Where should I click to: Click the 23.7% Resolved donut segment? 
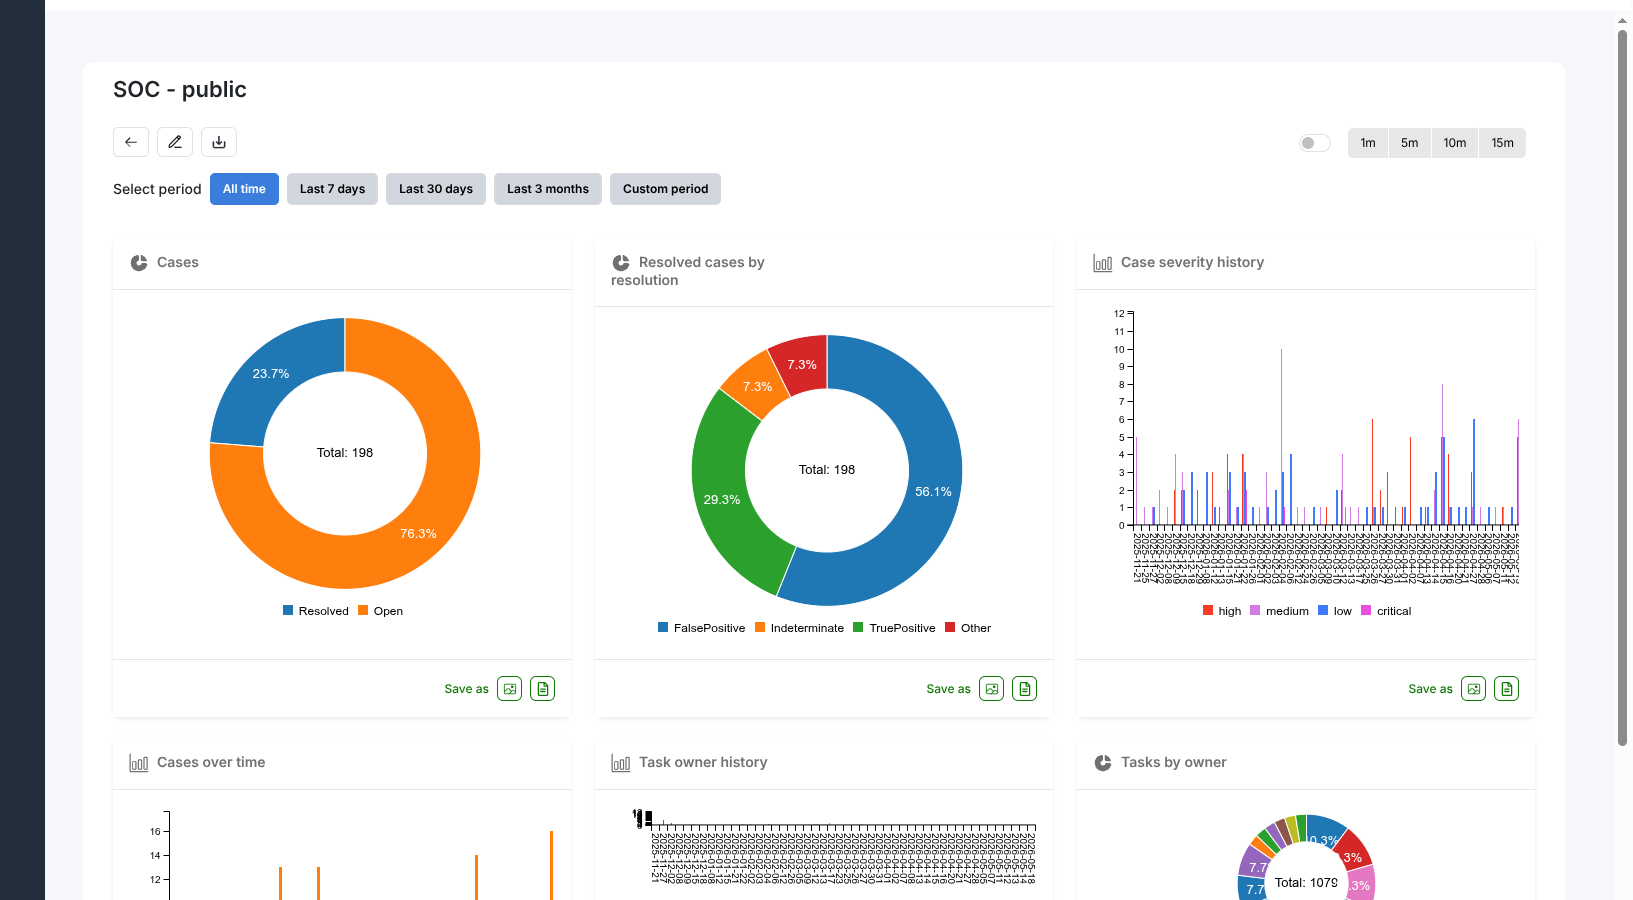(270, 375)
